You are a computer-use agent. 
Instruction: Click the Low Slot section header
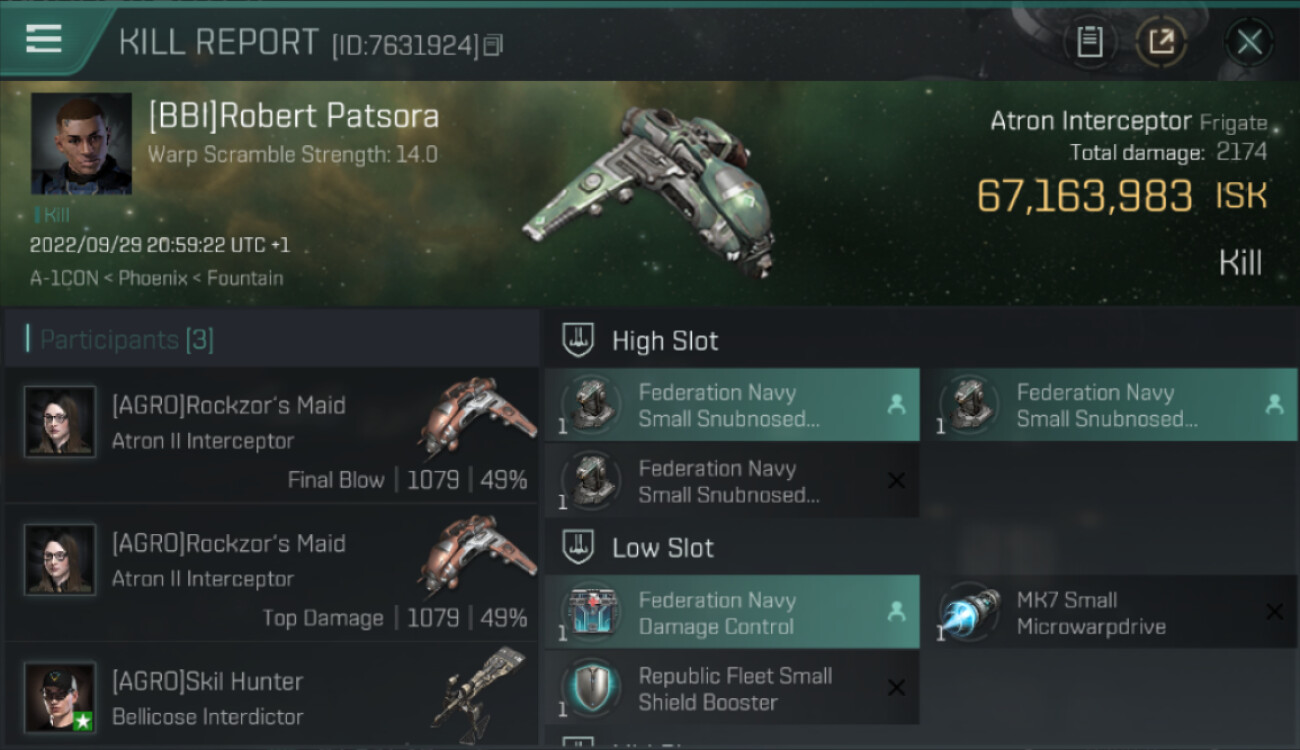[662, 548]
